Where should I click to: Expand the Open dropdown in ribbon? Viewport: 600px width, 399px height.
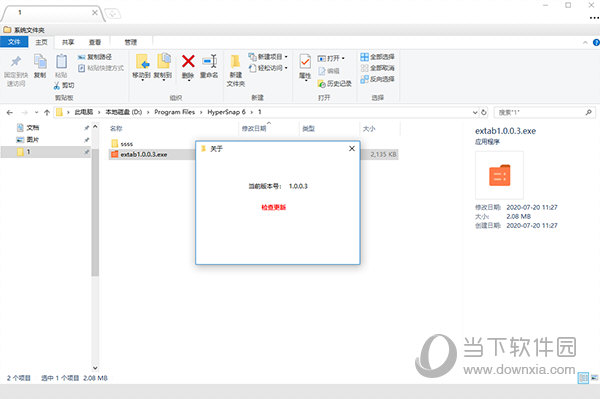pyautogui.click(x=331, y=58)
